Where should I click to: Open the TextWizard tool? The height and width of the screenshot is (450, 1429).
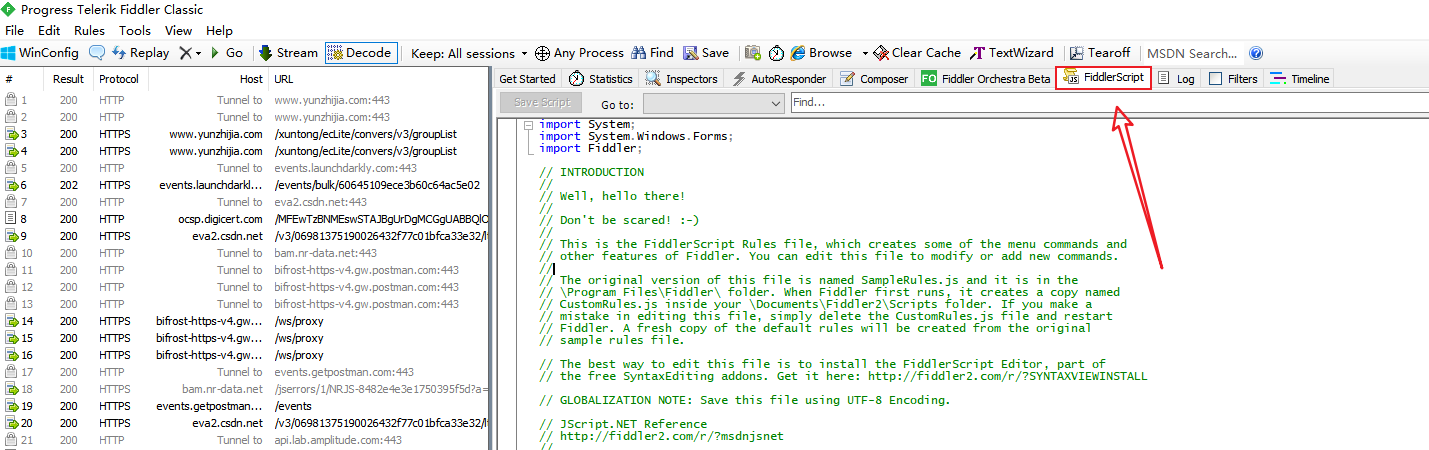[x=1012, y=53]
